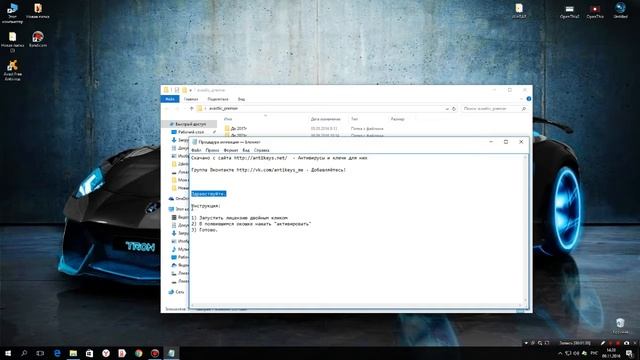Open the Recycle Bin desktop icon
Screen dimensions: 640x360
tap(620, 325)
